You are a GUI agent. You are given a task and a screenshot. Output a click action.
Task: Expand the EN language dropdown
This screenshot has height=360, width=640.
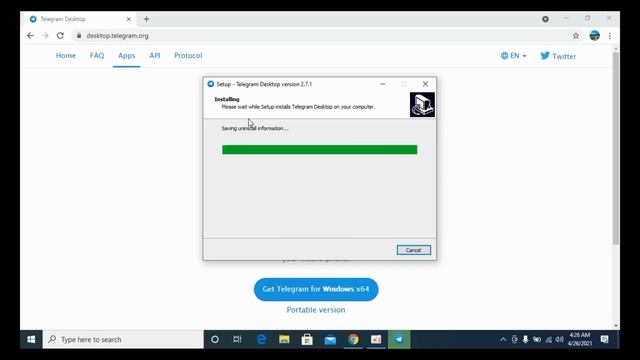(x=513, y=56)
